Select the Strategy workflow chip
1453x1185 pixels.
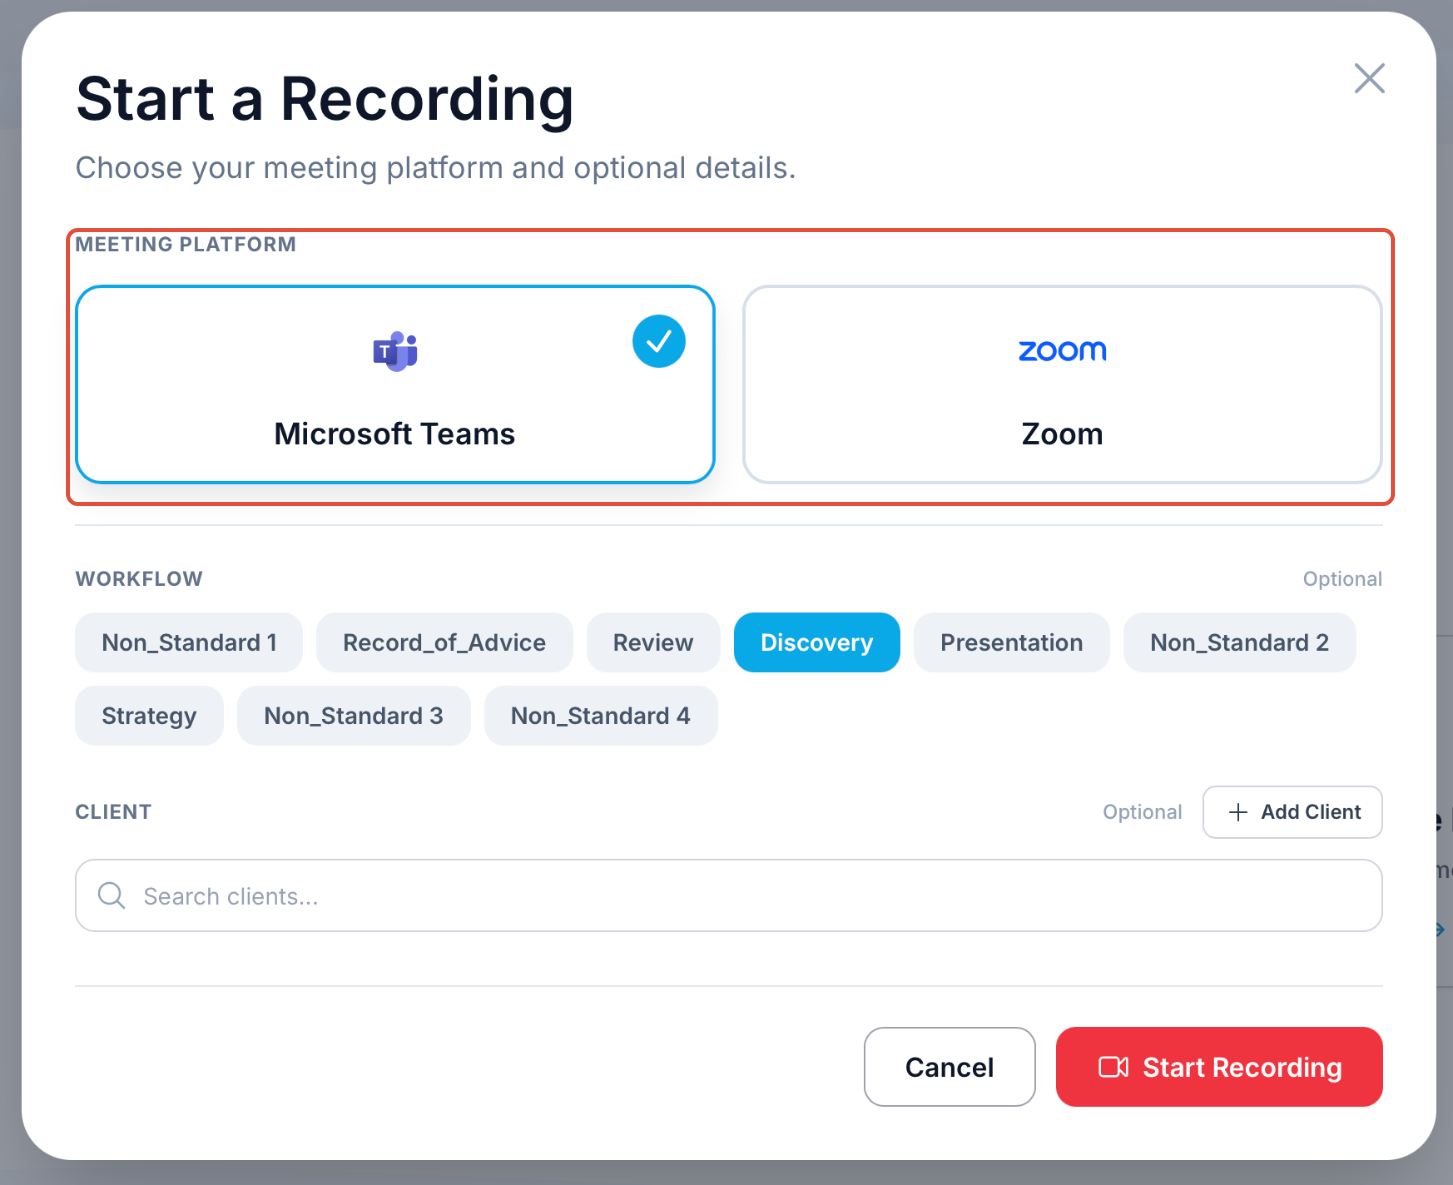(x=149, y=716)
